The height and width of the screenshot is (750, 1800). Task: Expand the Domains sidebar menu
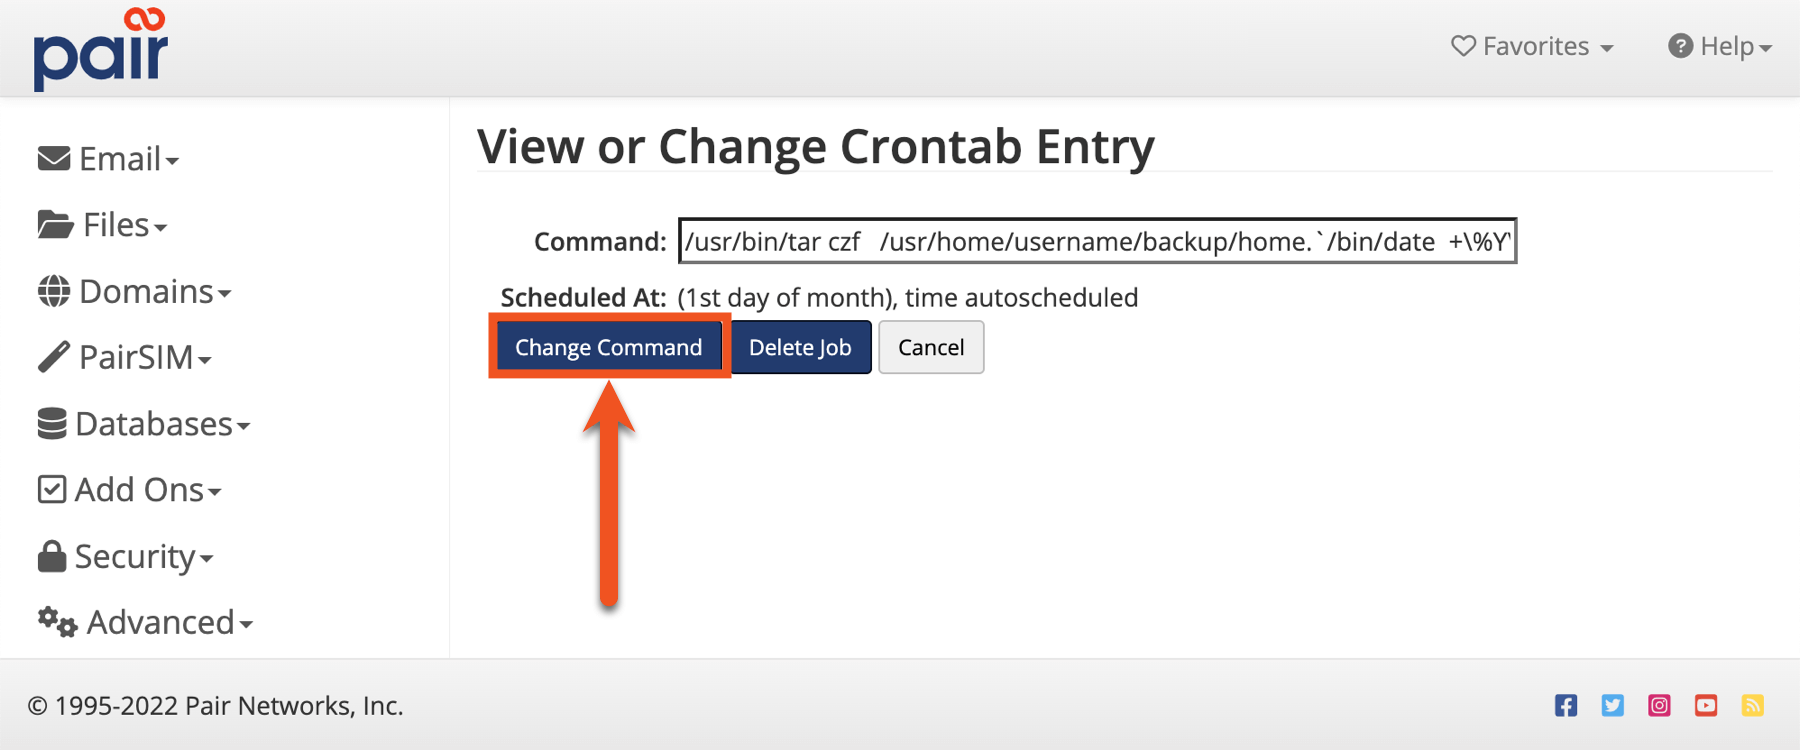click(148, 292)
